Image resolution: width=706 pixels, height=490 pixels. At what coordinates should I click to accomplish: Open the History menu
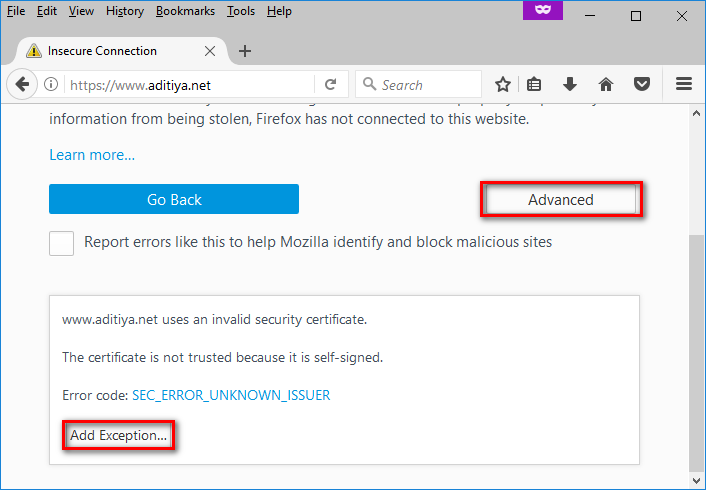pyautogui.click(x=125, y=11)
